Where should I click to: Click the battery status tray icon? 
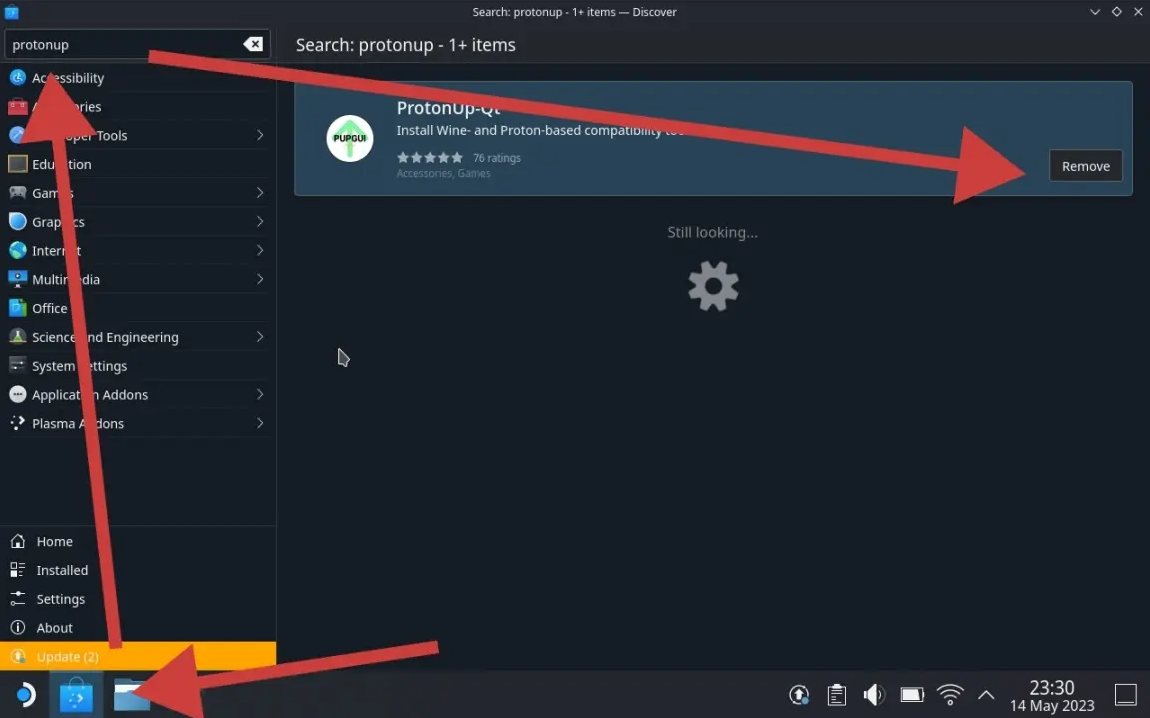[x=912, y=695]
